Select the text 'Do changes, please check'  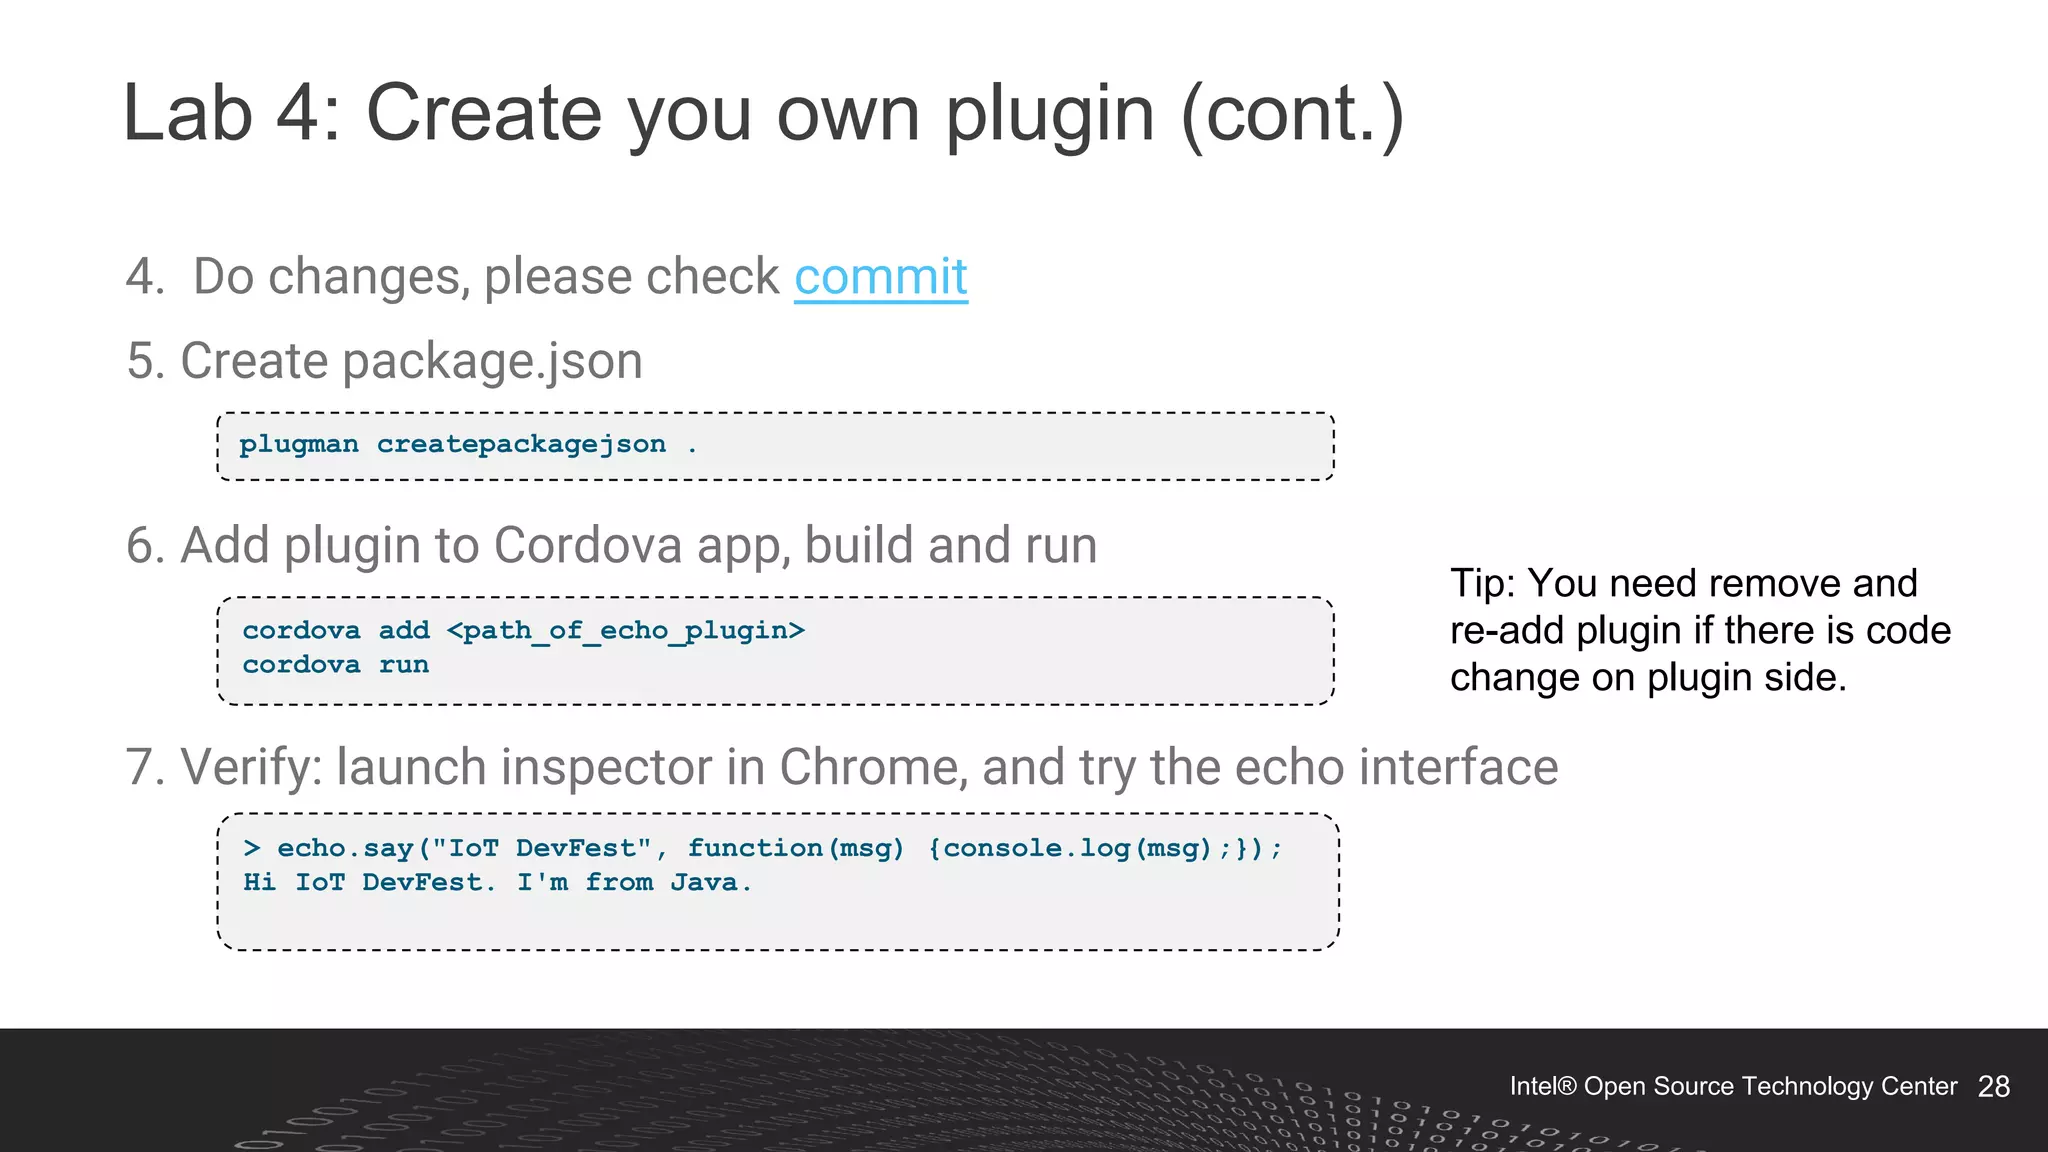486,277
